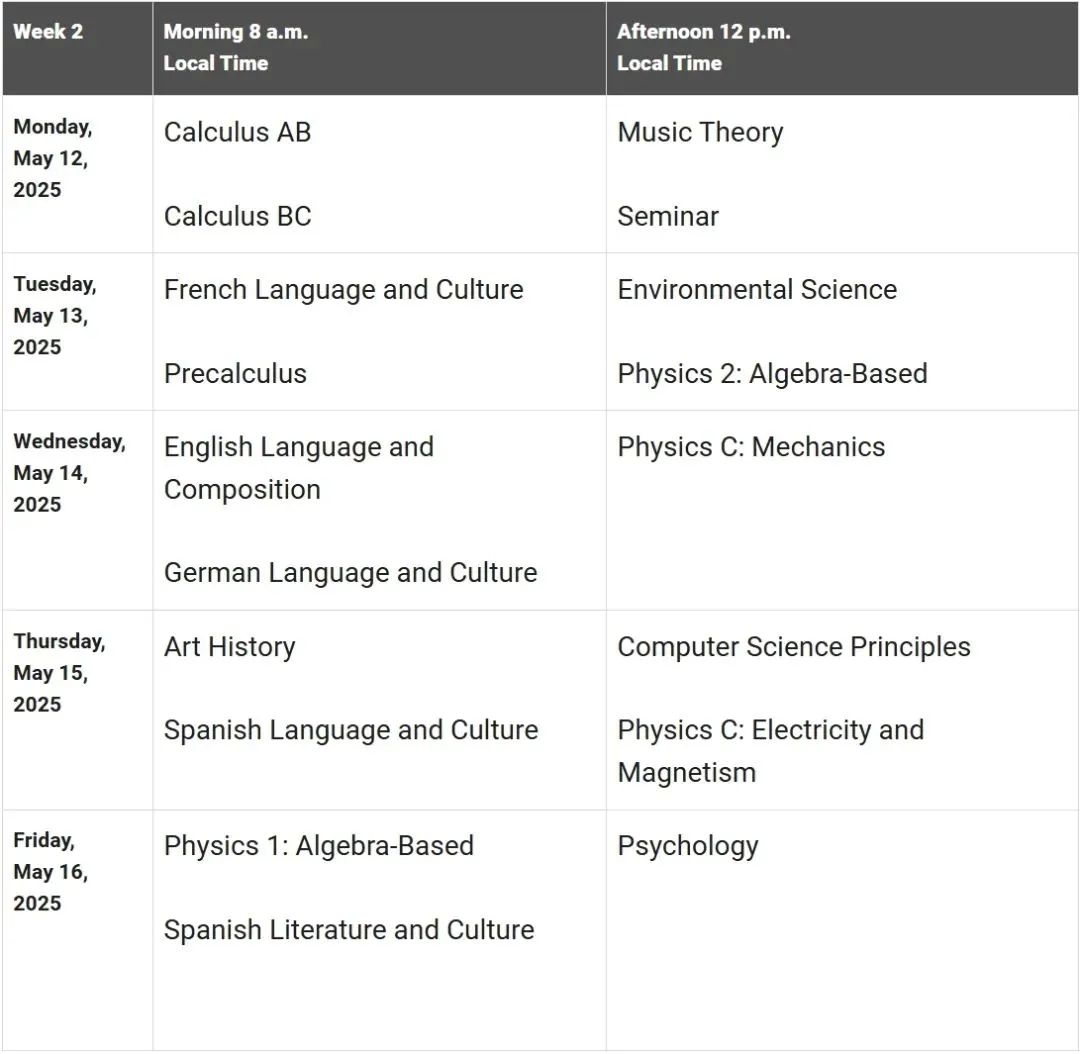Screen dimensions: 1080x1054
Task: Click French Language and Culture
Action: click(343, 290)
